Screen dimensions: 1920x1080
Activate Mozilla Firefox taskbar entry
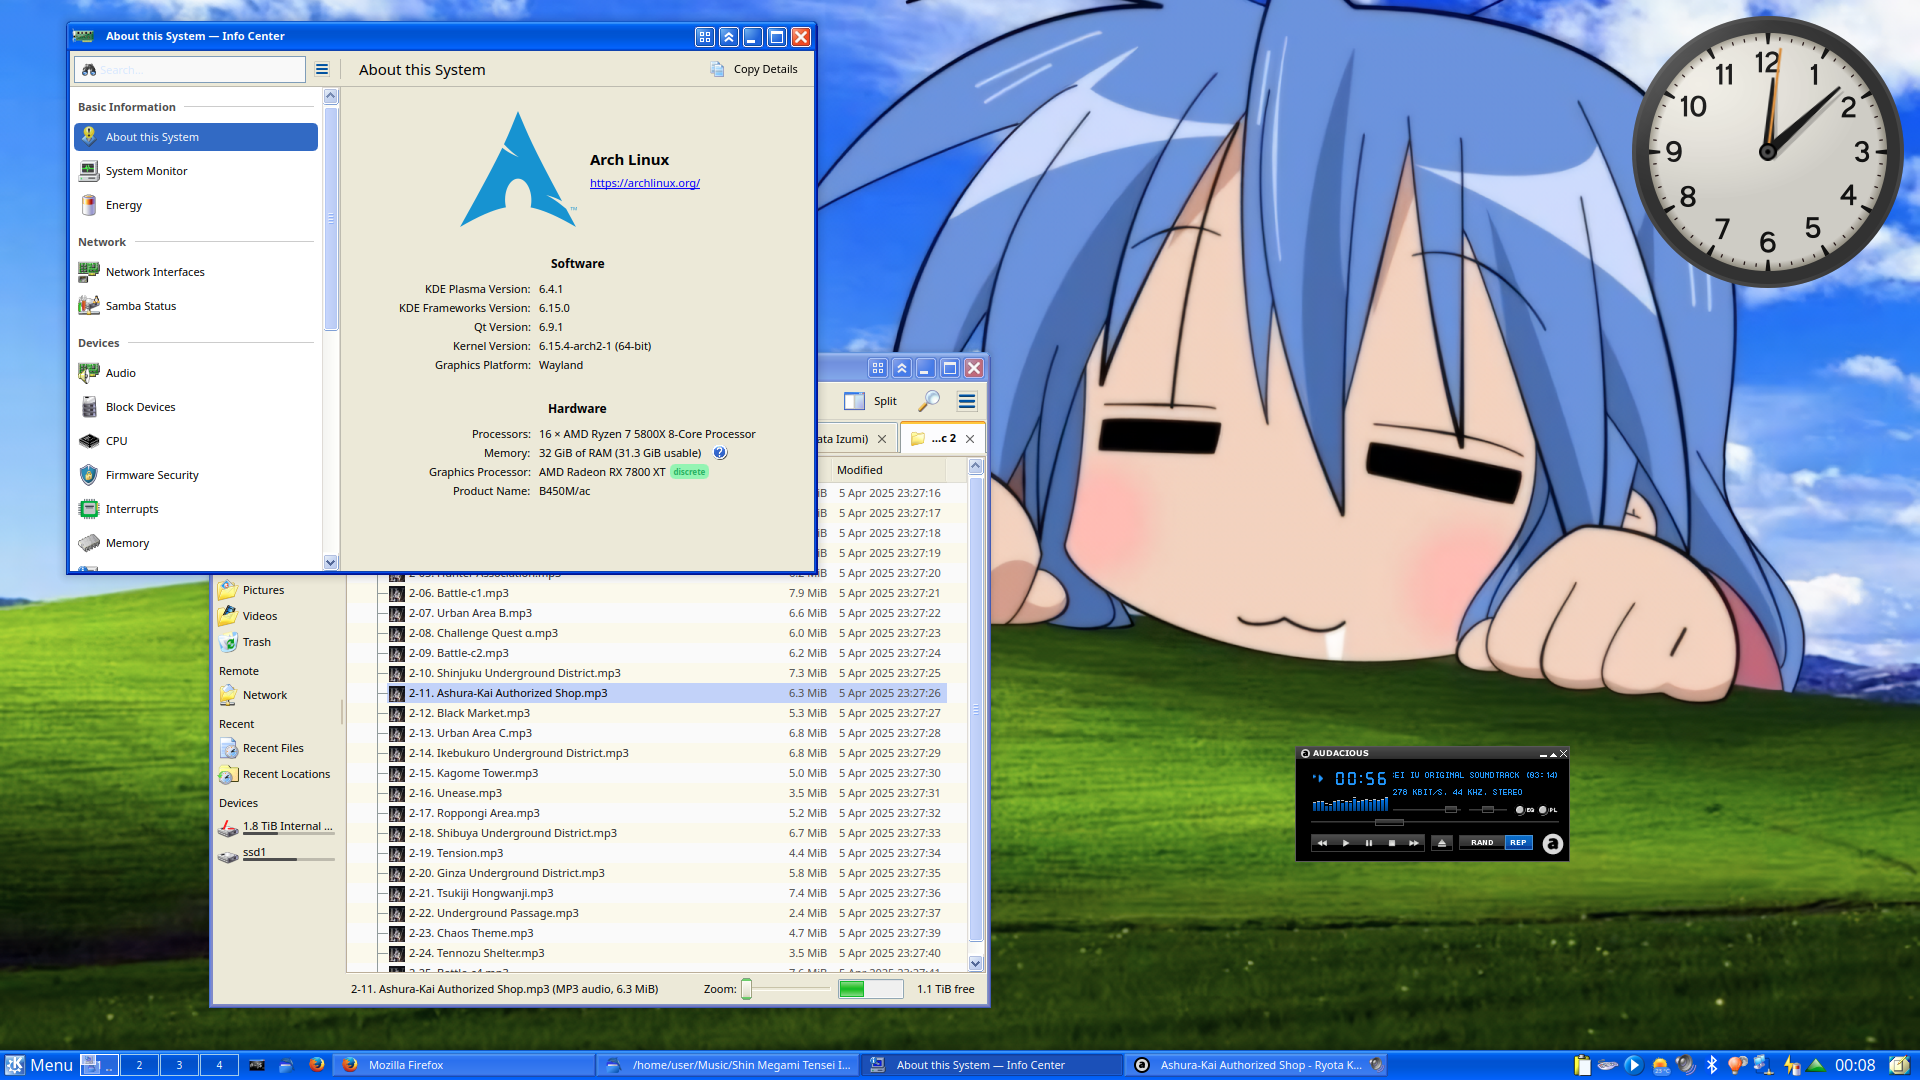[x=464, y=1065]
